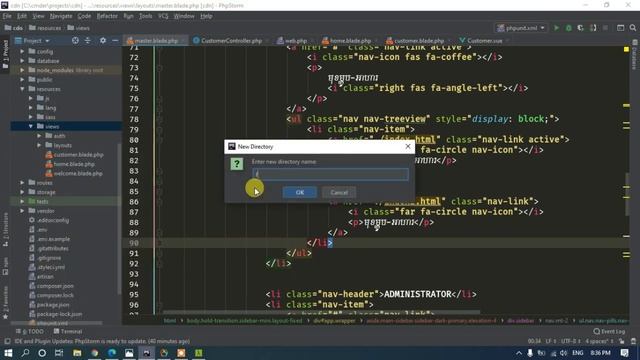Select customer.blade.php in Project tree
The image size is (640, 360).
[x=74, y=155]
